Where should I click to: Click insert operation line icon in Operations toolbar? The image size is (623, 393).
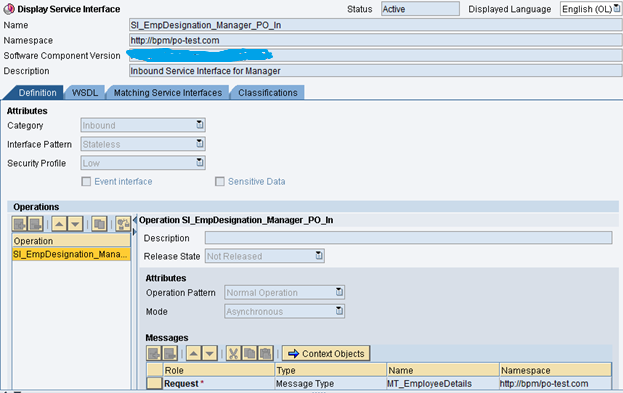19,224
